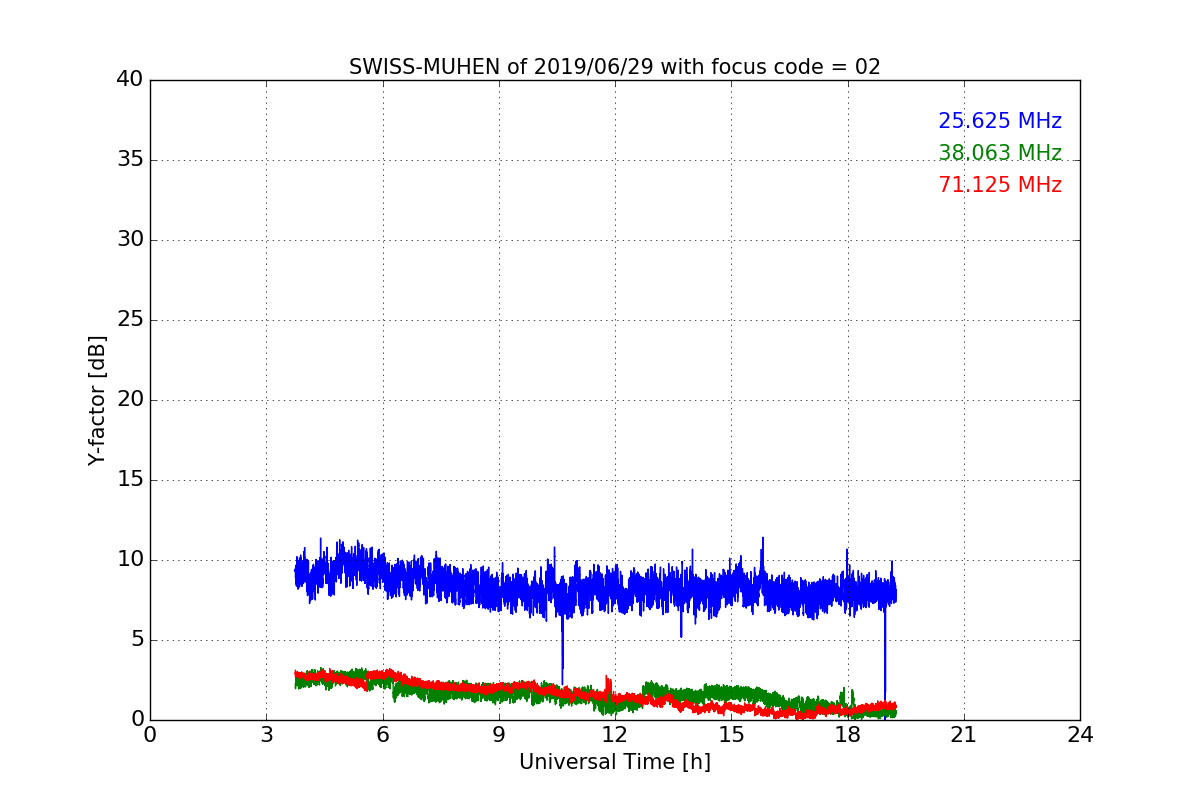Select the 71.125 MHz legend label

pyautogui.click(x=1000, y=185)
